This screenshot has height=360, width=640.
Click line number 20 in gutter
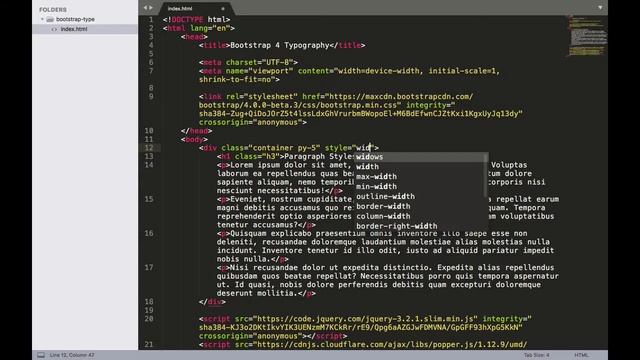[x=149, y=319]
